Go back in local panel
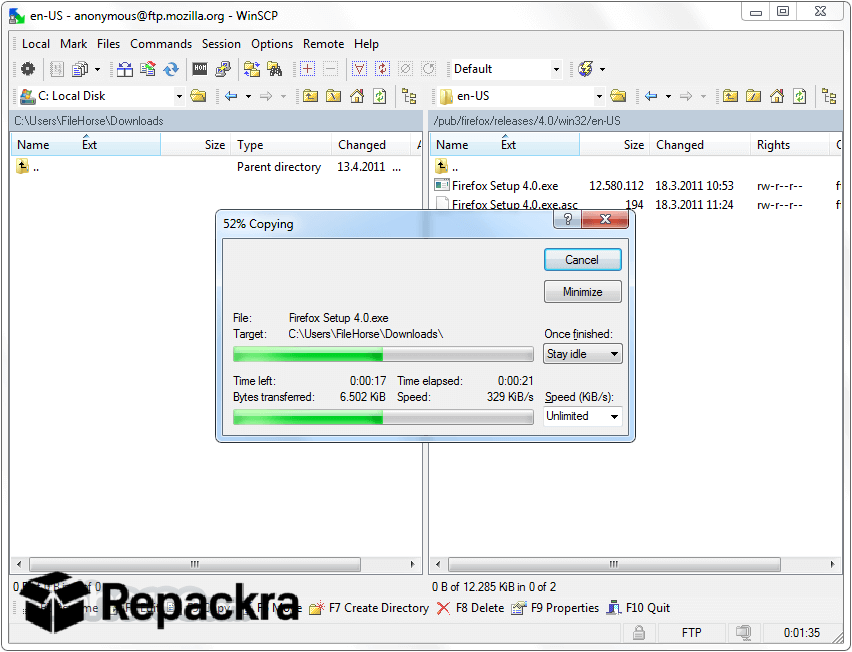This screenshot has width=852, height=652. (231, 96)
